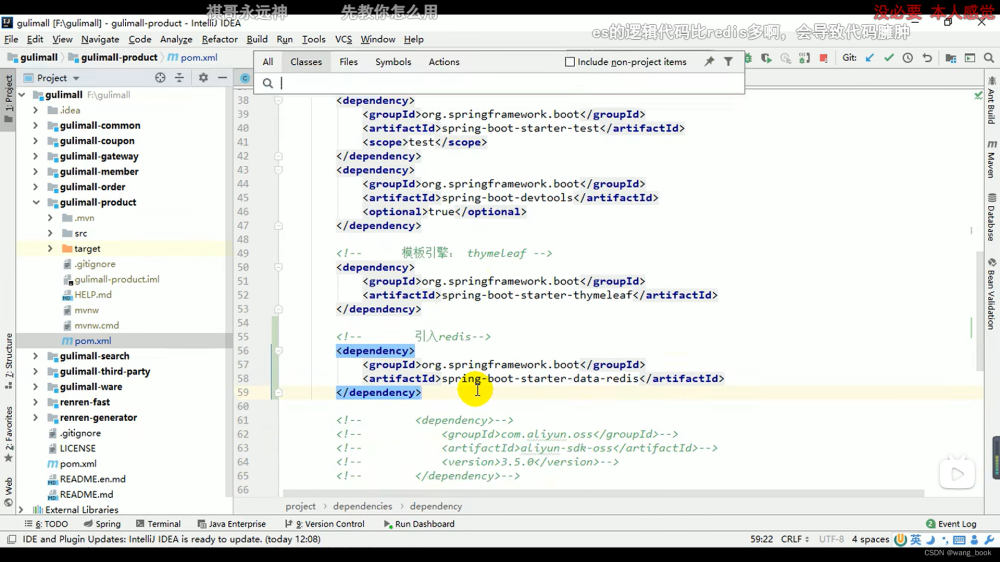This screenshot has width=1000, height=562.
Task: Click the Git rollback arrow icon
Action: (927, 58)
